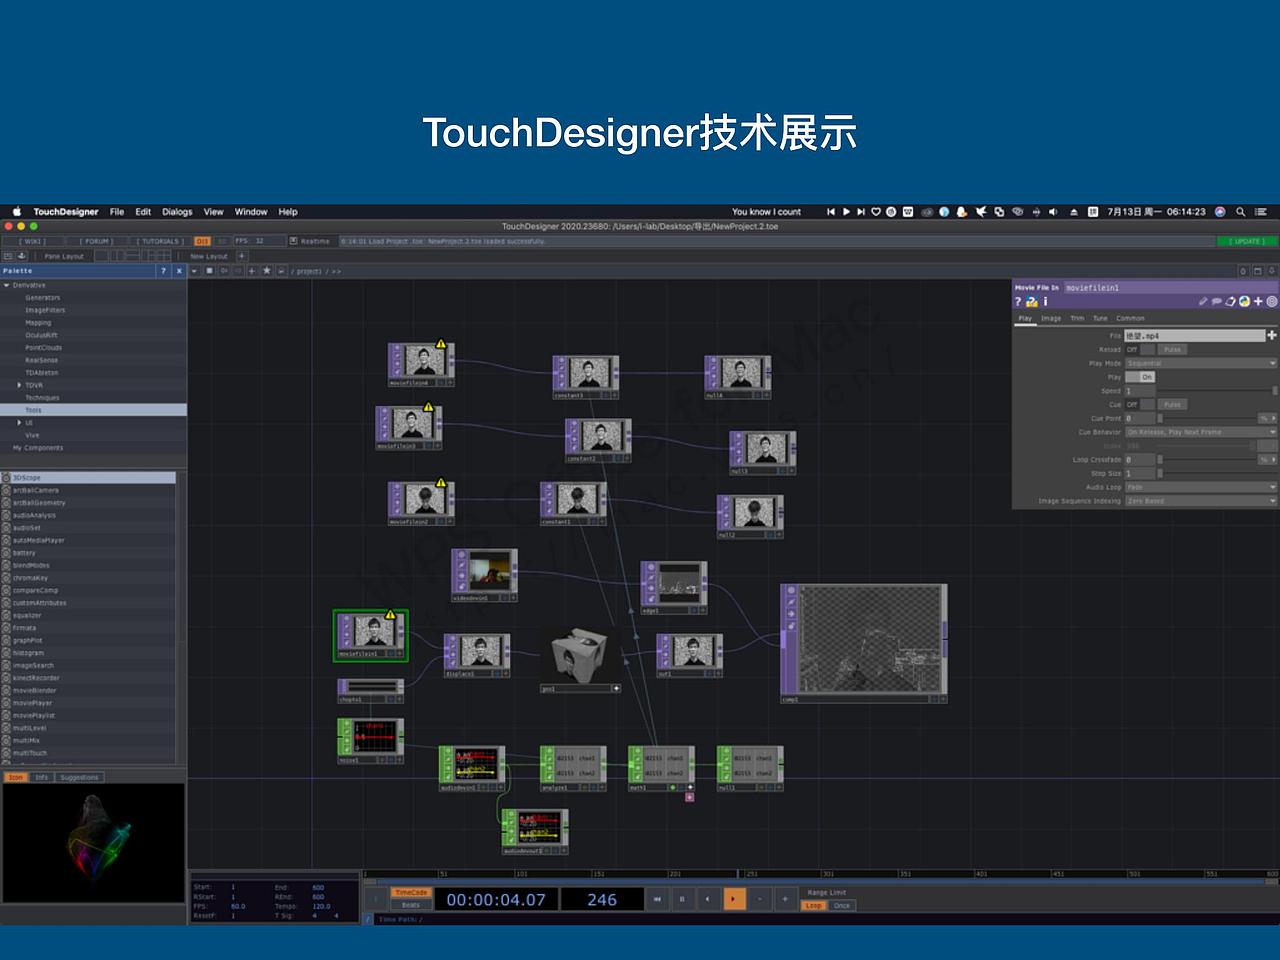Open the Audio Loop dropdown

coord(1201,487)
